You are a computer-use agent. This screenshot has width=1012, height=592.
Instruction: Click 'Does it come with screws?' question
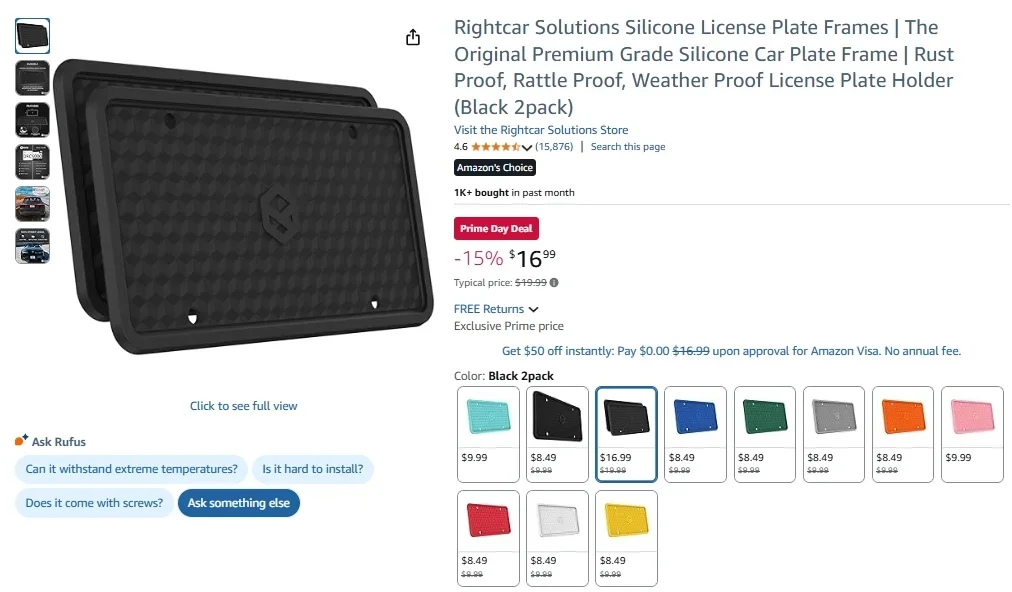(92, 503)
